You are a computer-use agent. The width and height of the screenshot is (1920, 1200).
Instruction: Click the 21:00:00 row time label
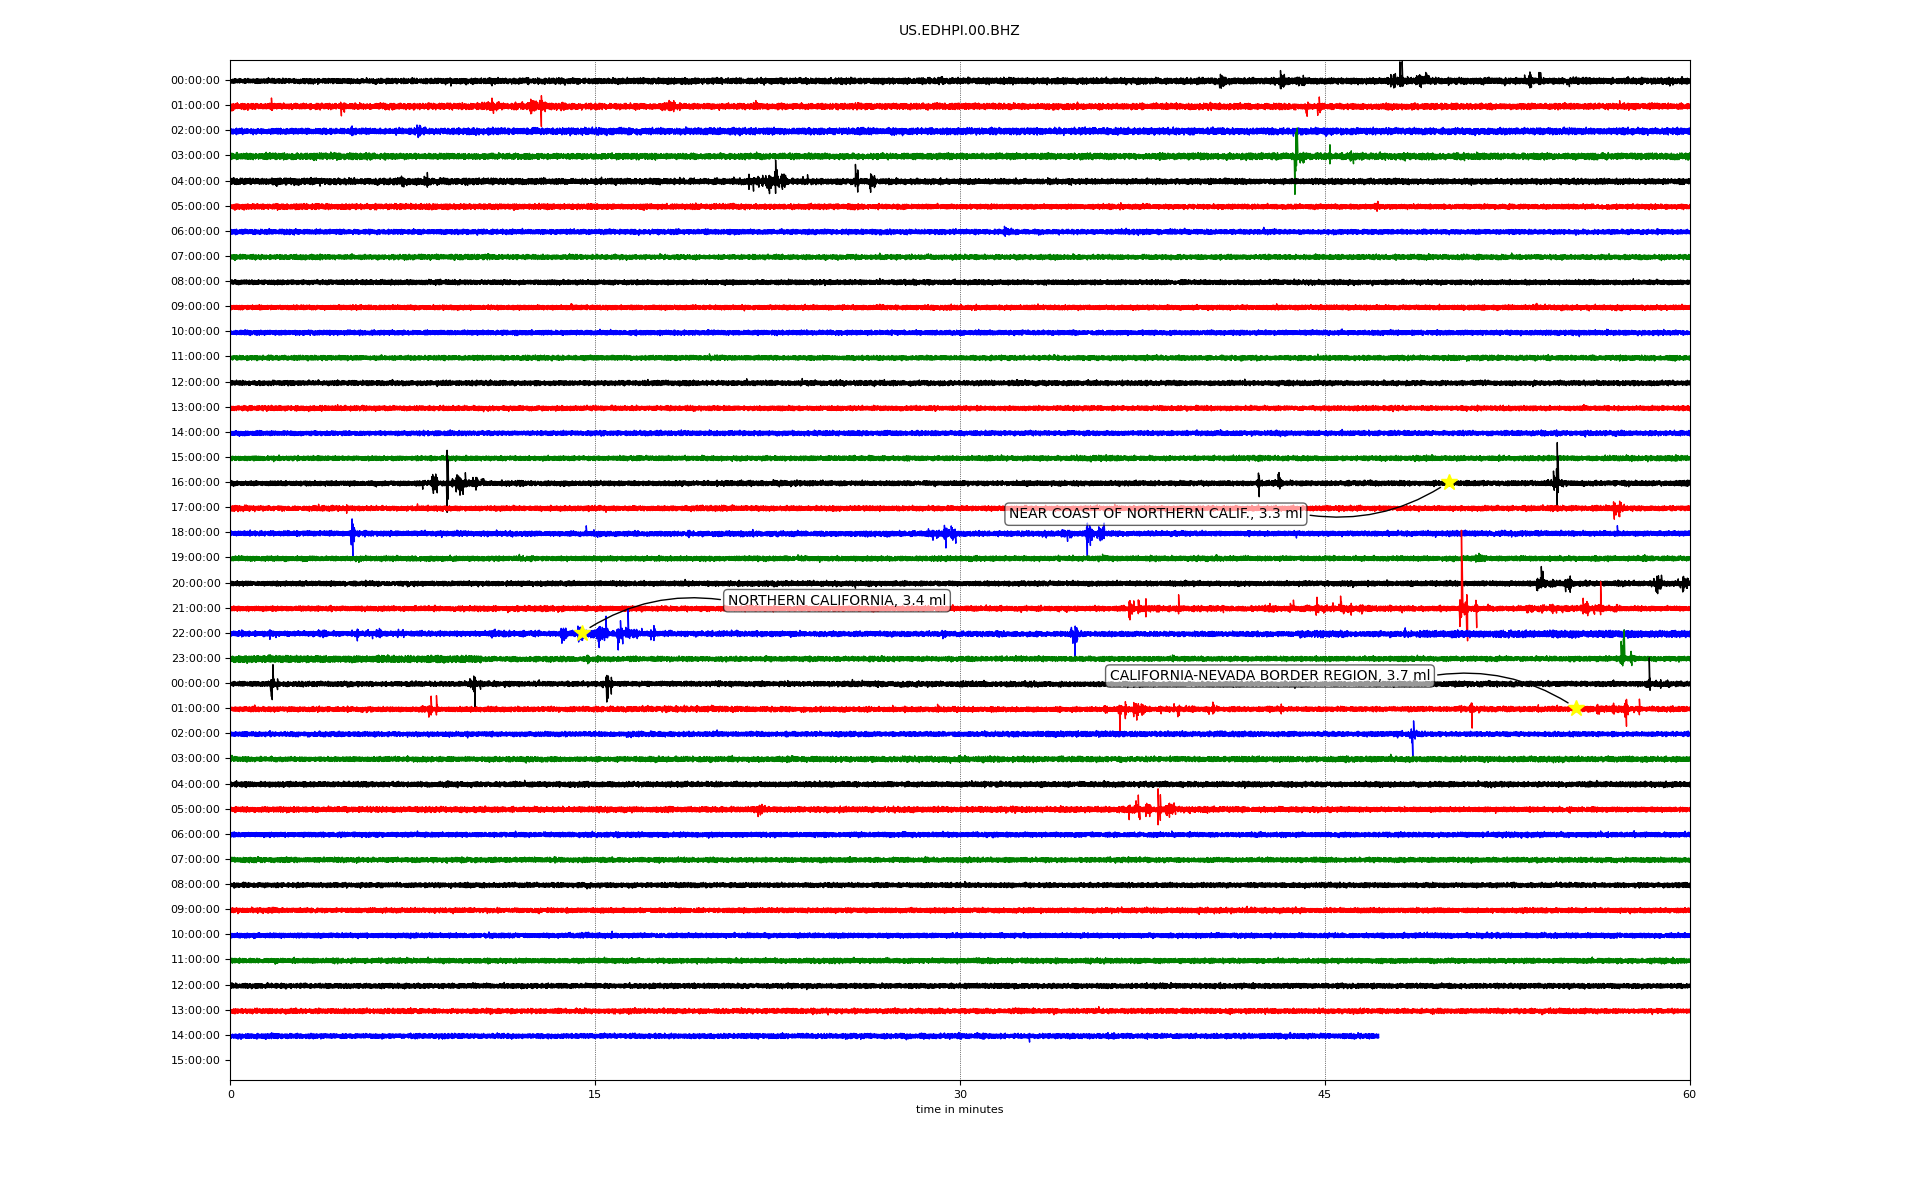tap(195, 608)
